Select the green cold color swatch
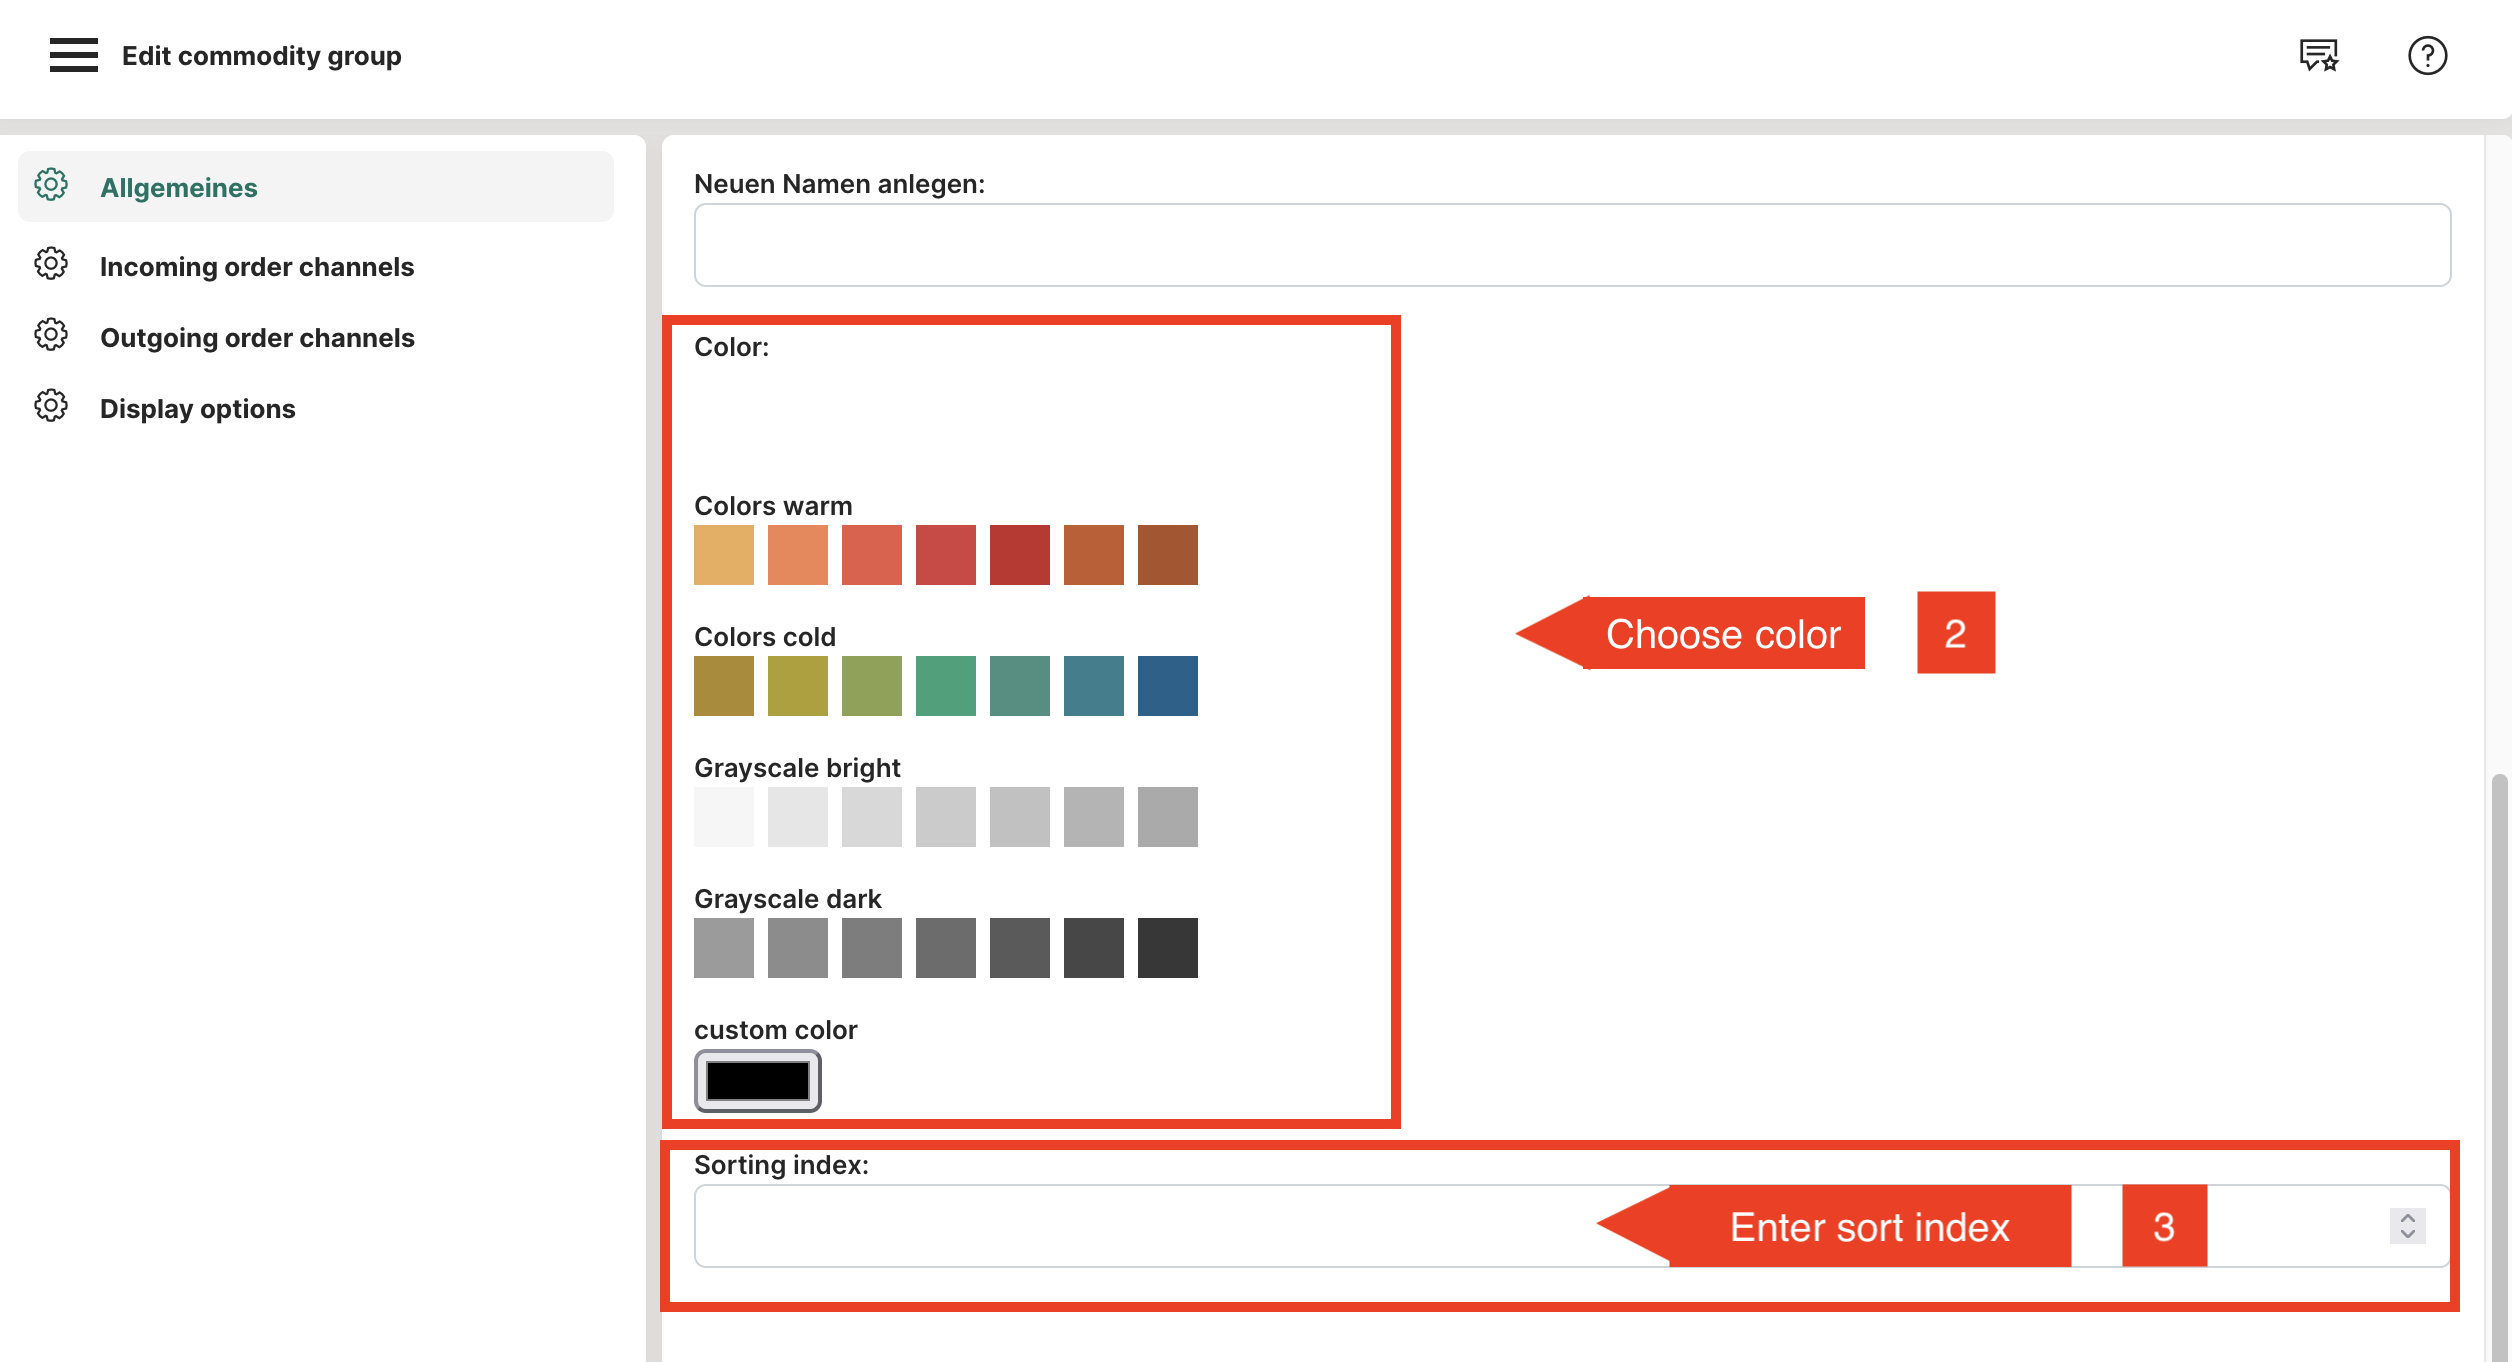Screen dimensions: 2512x1362 click(946, 686)
